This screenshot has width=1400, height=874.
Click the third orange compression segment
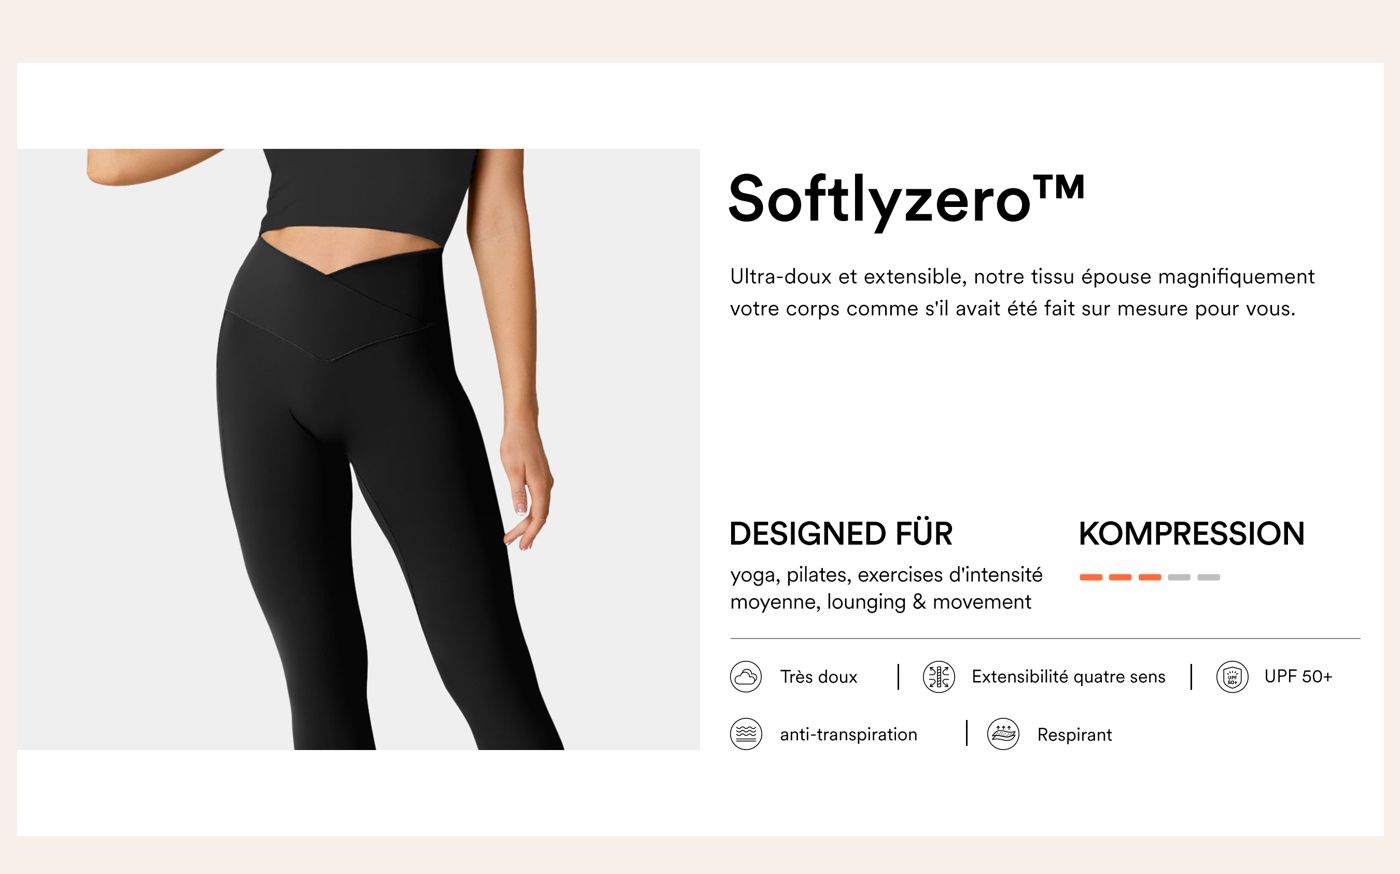coord(1150,577)
